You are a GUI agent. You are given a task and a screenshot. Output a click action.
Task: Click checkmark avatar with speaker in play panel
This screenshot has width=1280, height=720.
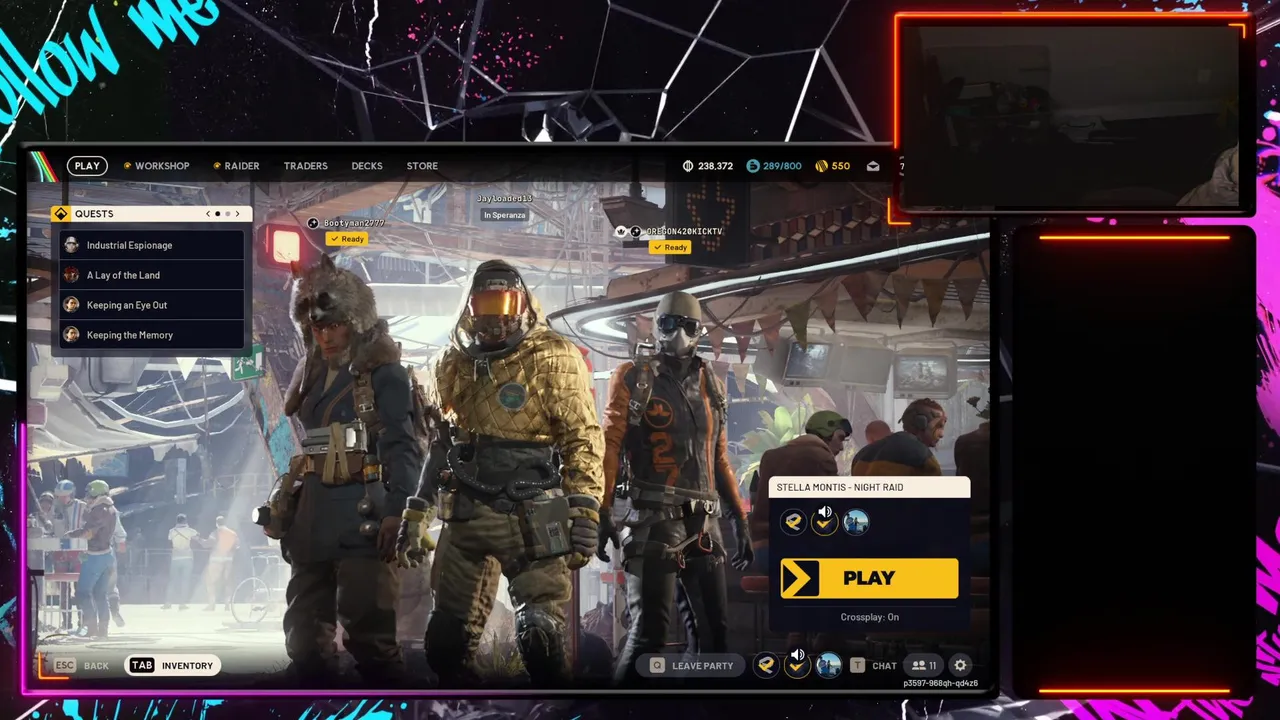coord(824,521)
